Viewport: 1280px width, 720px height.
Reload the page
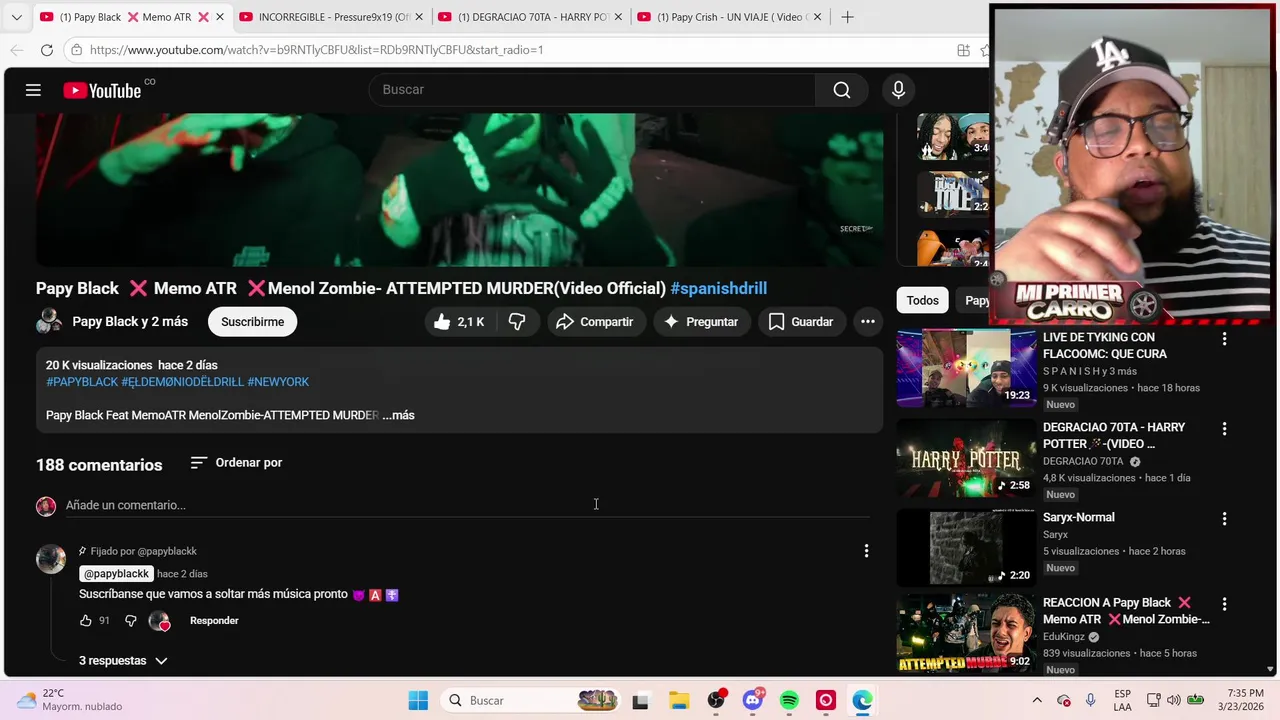click(x=47, y=50)
